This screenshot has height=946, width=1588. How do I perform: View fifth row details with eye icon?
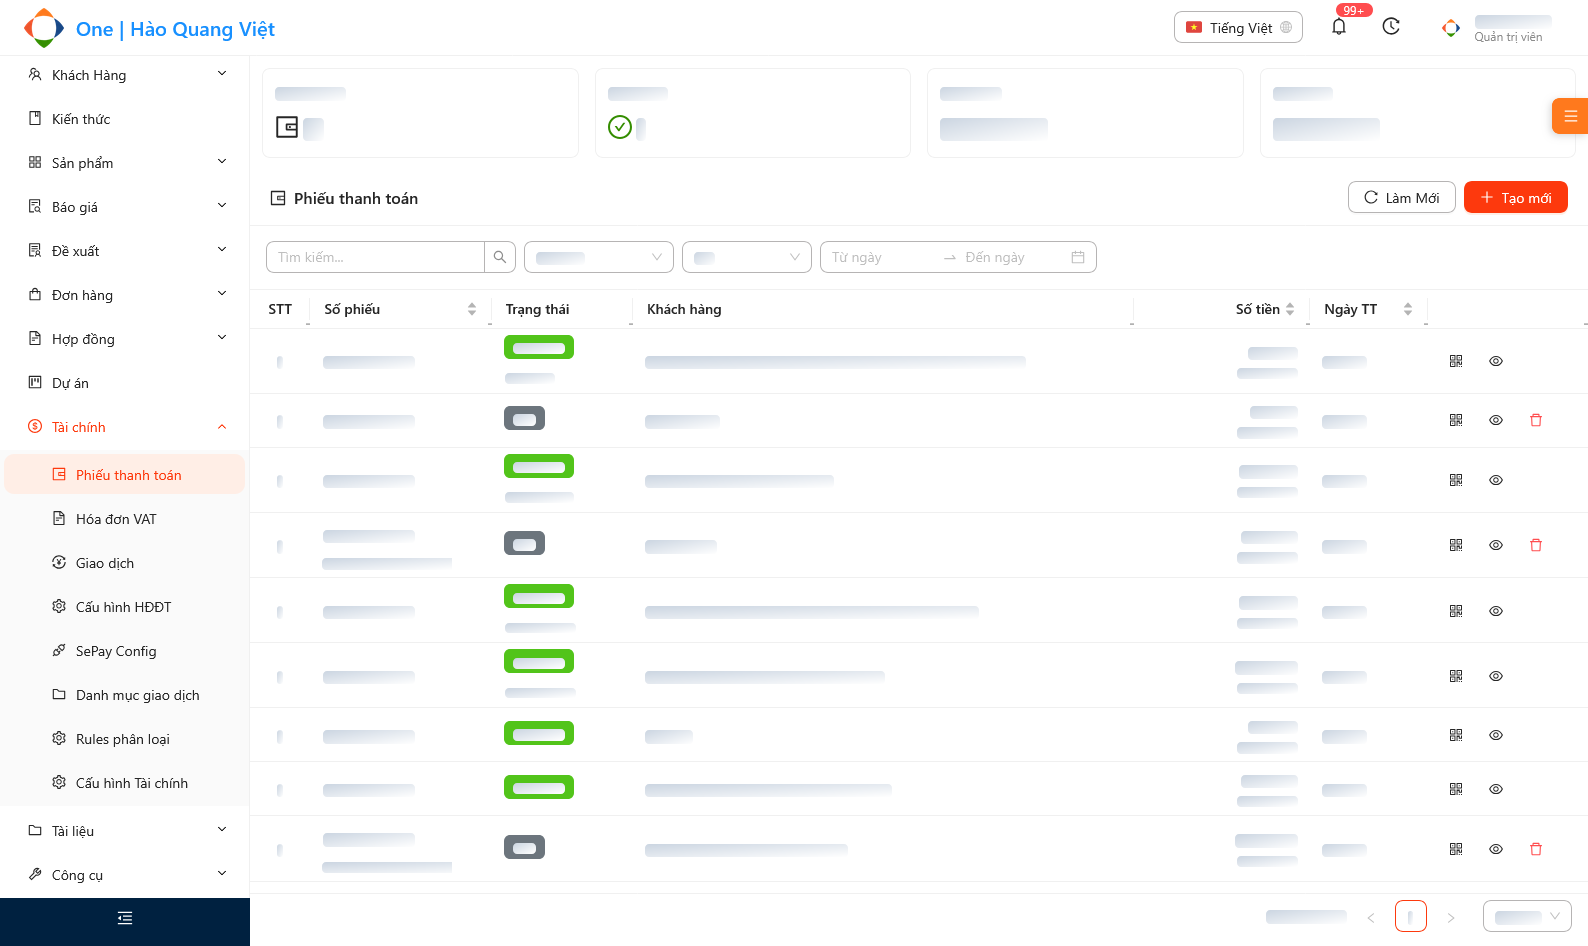(x=1496, y=611)
